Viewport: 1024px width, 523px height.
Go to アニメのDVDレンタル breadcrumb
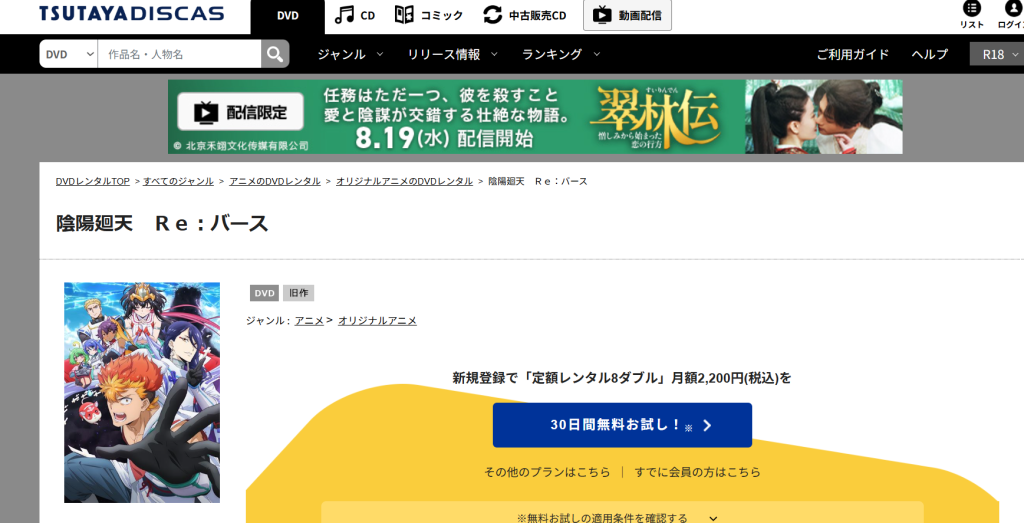click(275, 182)
